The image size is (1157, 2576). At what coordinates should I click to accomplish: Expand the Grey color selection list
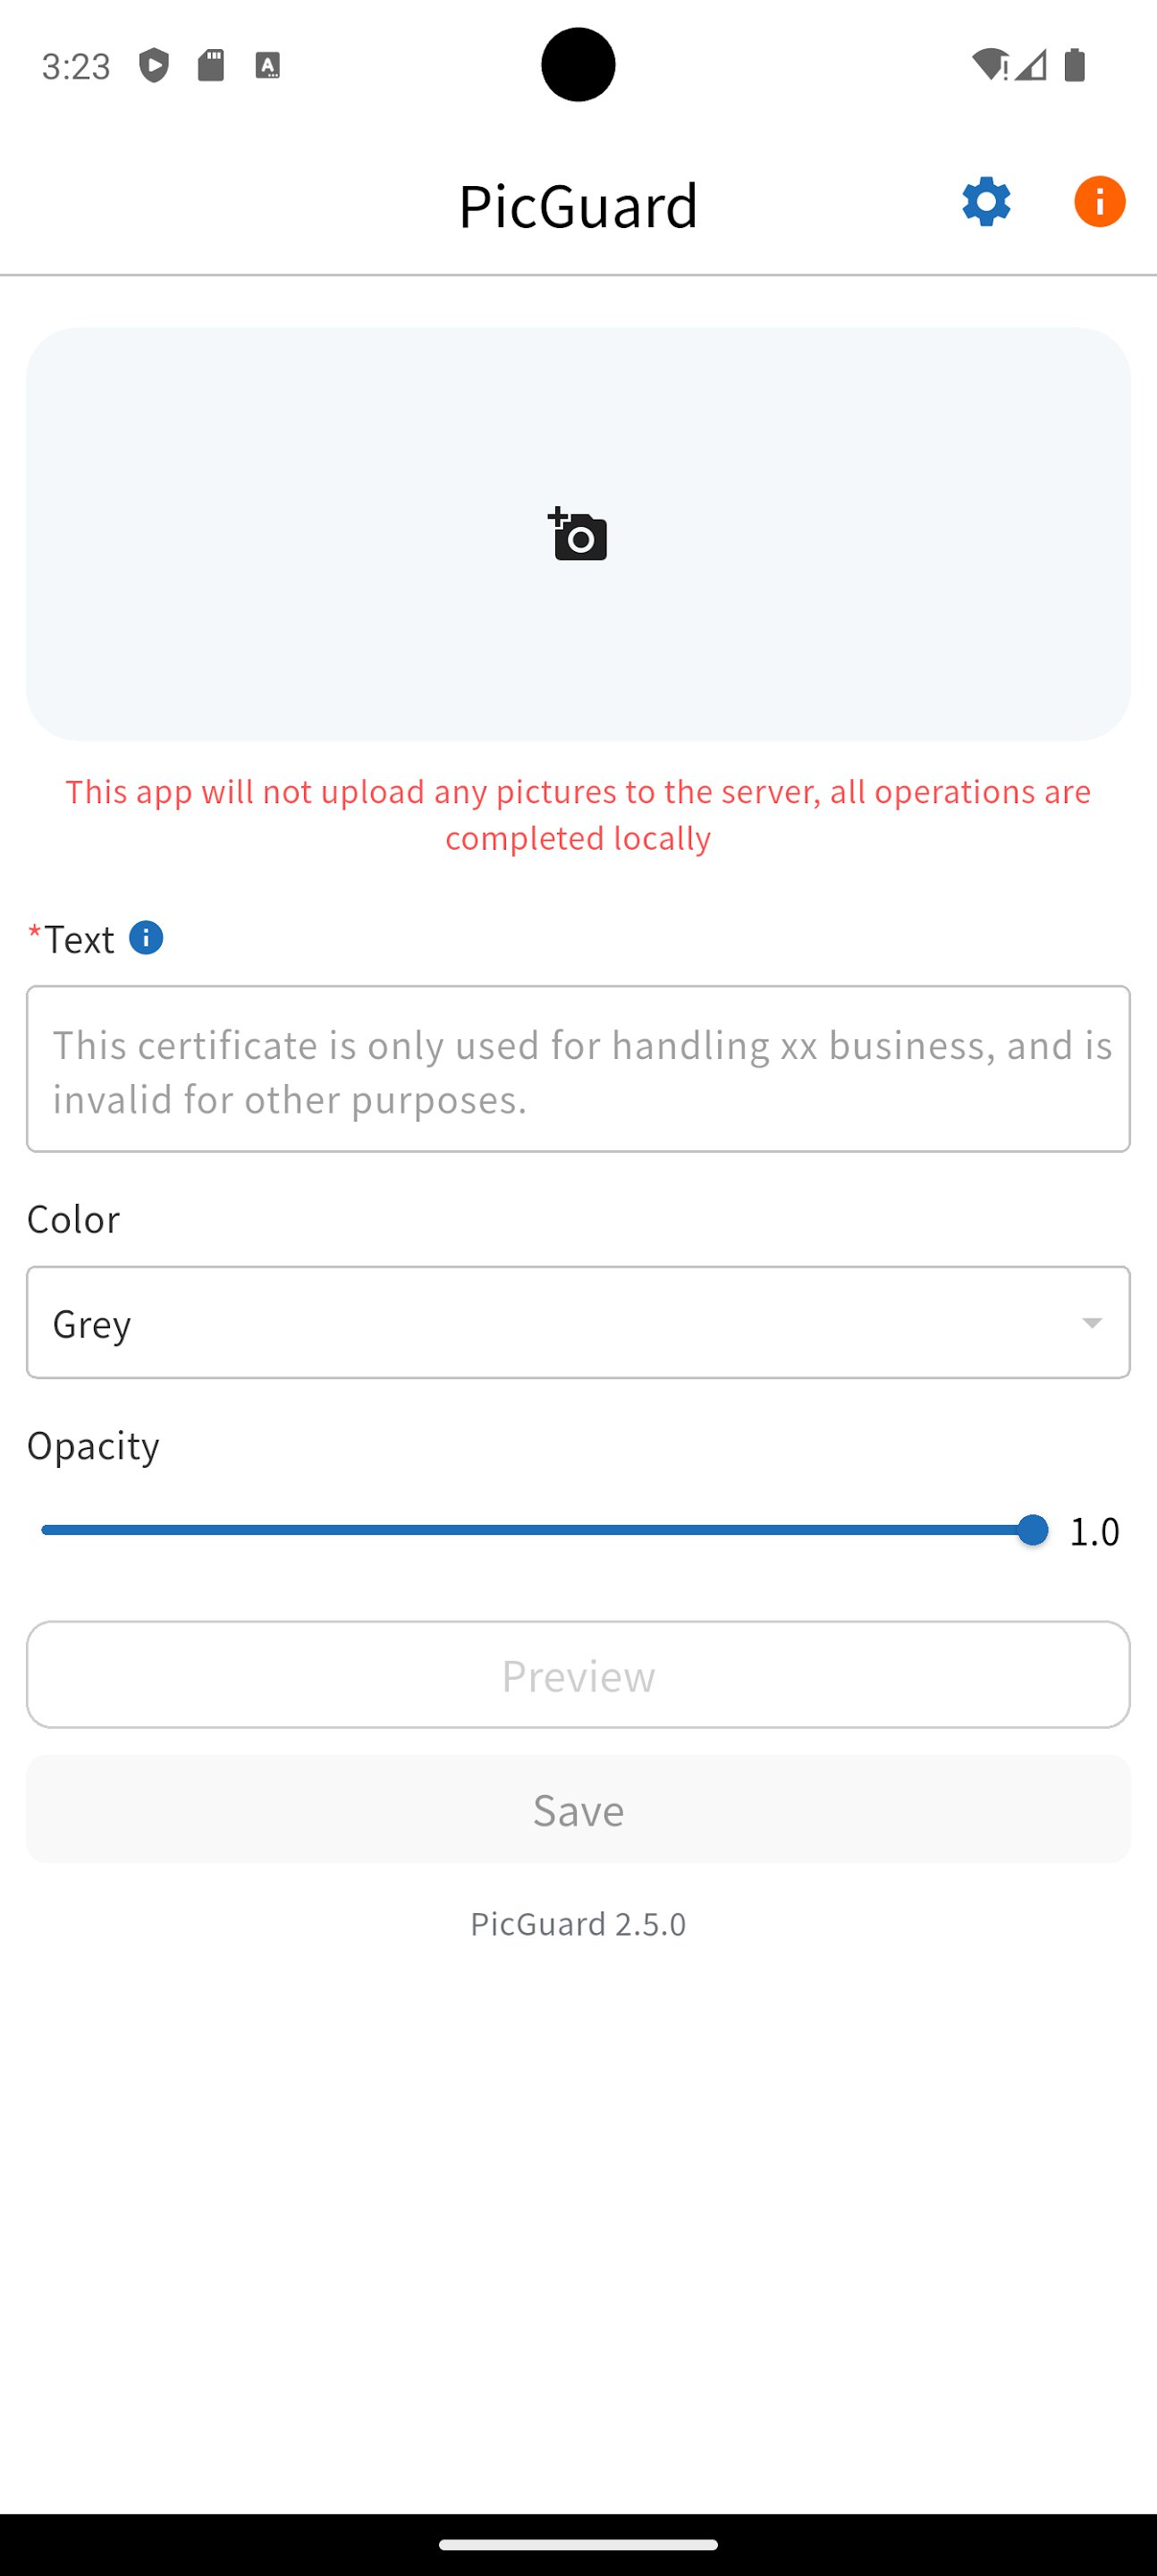[578, 1322]
